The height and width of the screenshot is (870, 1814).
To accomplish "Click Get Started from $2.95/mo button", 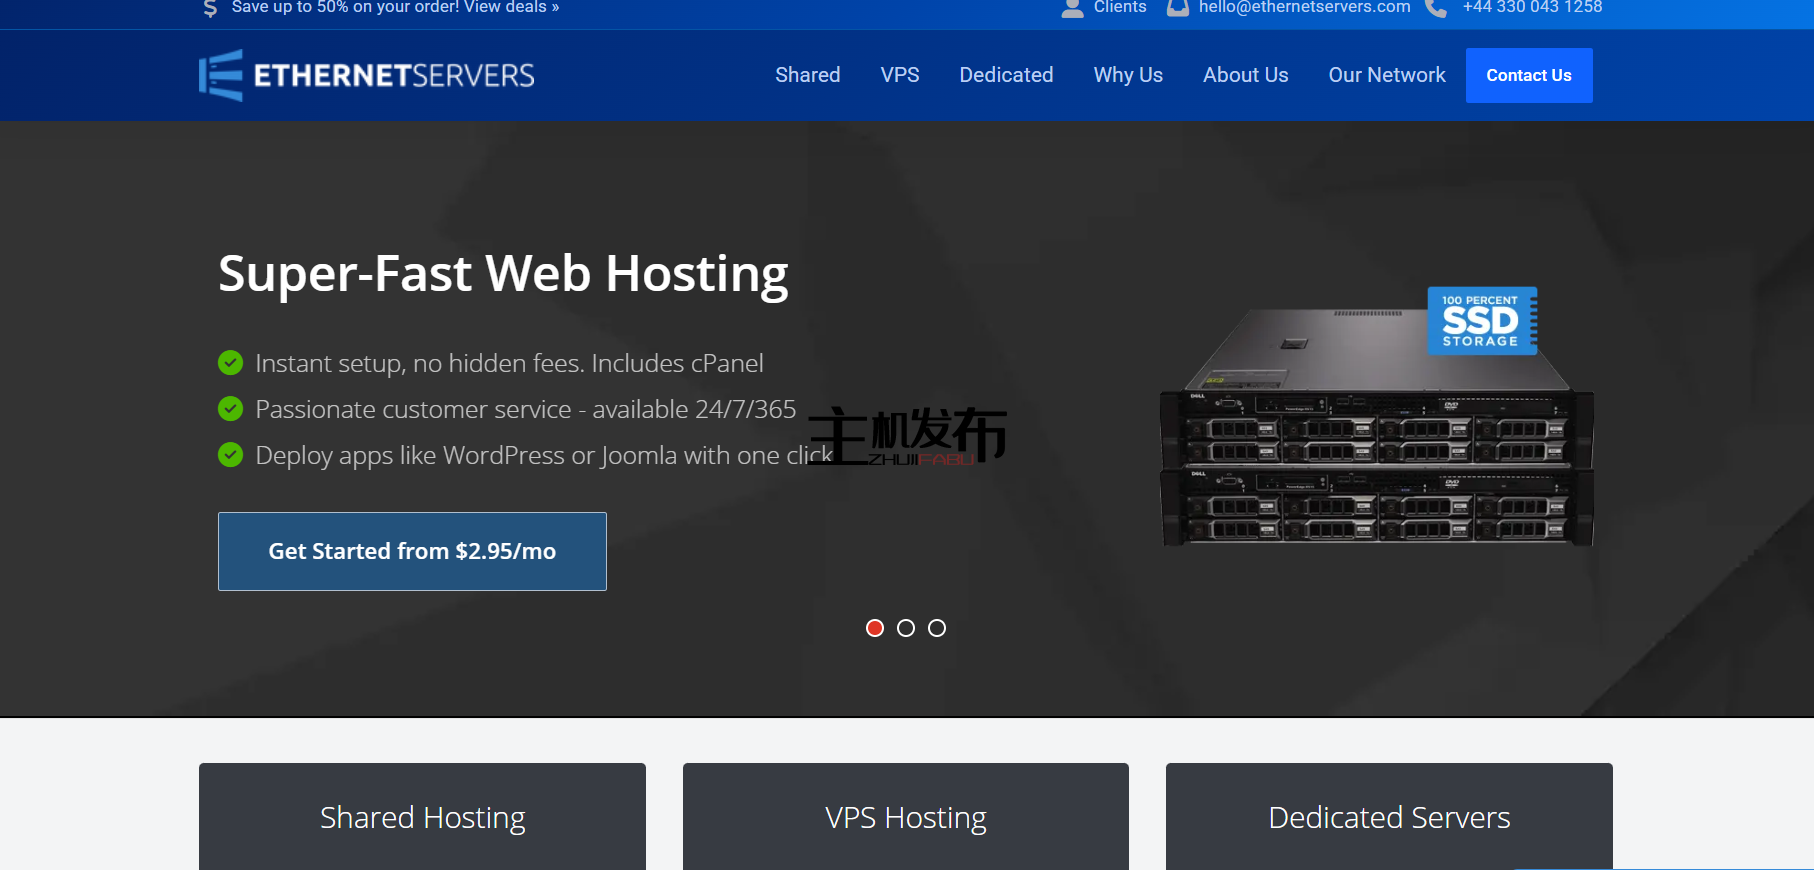I will (412, 551).
